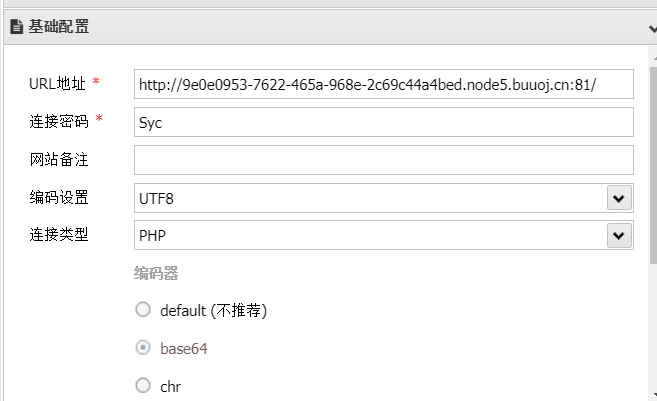Select the base64 encoder radio button
Screen dimensions: 657x401
(143, 347)
